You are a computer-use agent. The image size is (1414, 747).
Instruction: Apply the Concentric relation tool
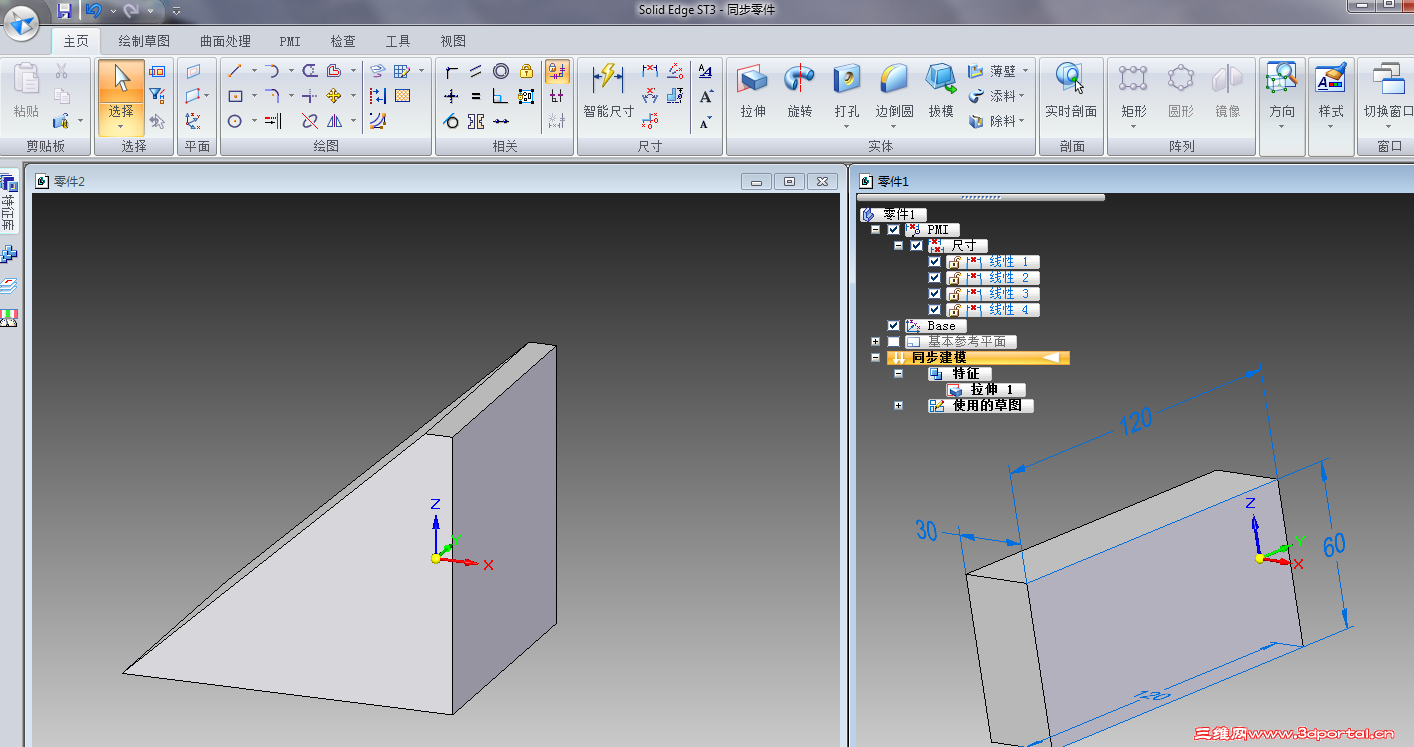(501, 71)
